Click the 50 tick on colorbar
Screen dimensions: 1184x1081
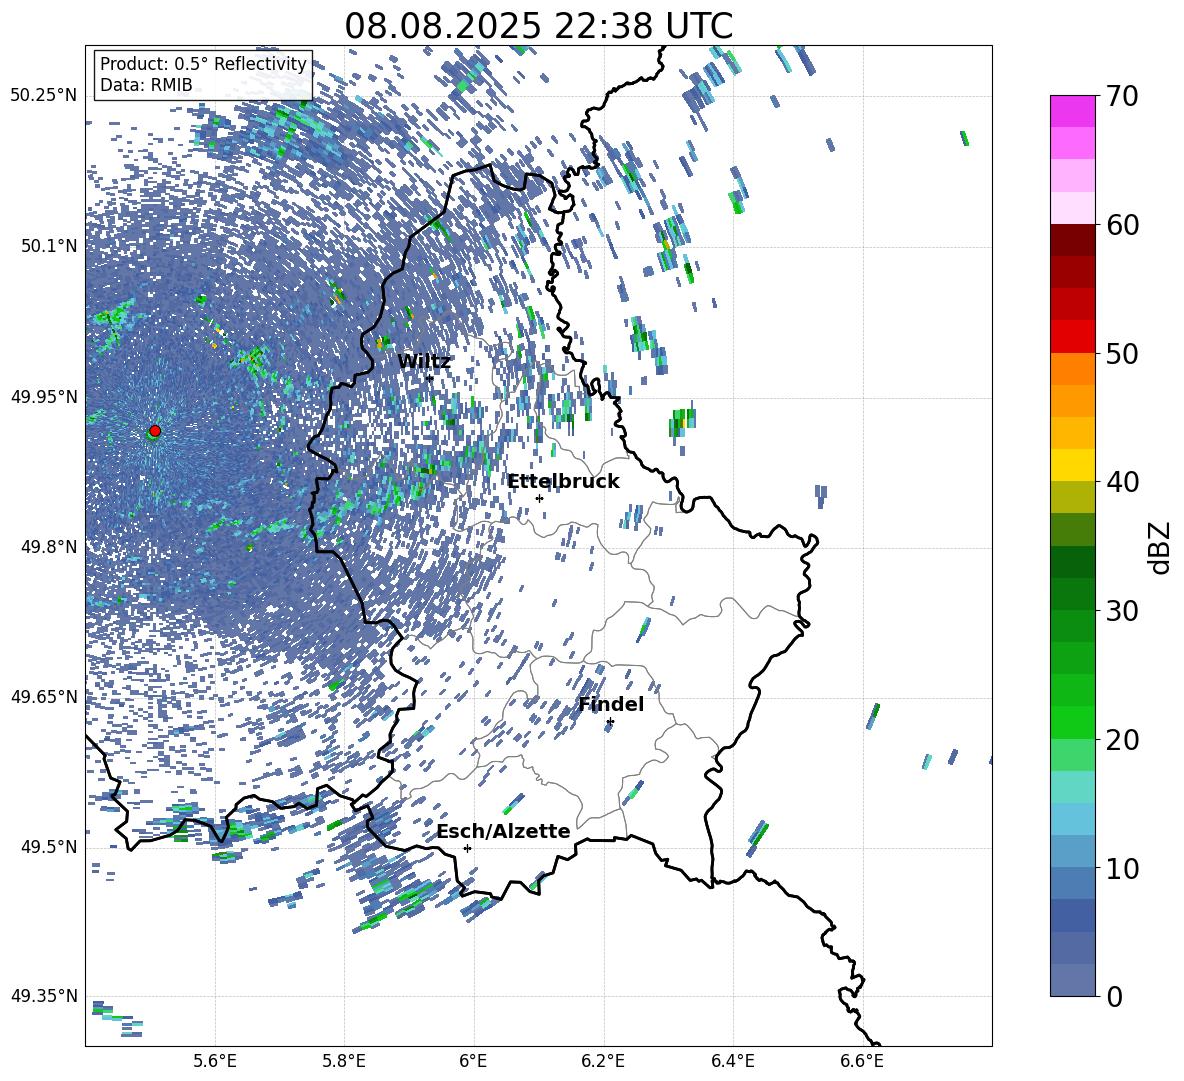tap(1122, 354)
